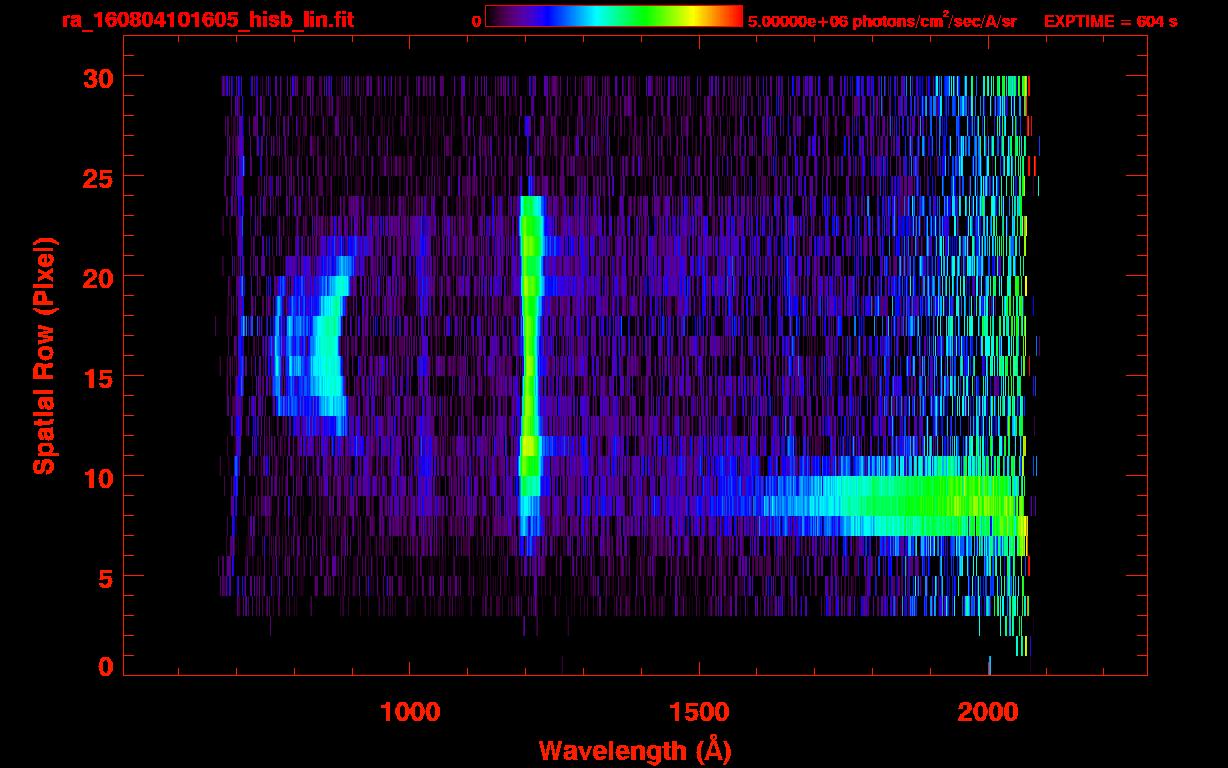This screenshot has width=1228, height=768.
Task: Click the y-axis tick label 30
Action: (96, 77)
